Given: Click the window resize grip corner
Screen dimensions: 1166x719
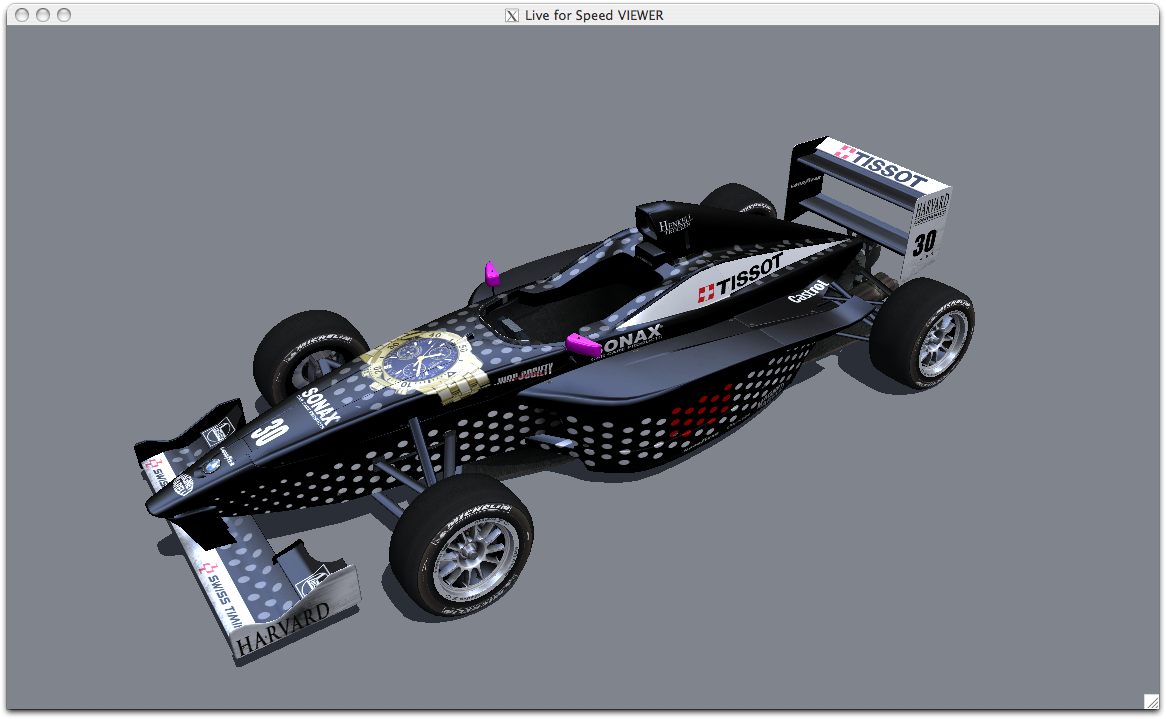Looking at the screenshot, I should click(x=1151, y=700).
